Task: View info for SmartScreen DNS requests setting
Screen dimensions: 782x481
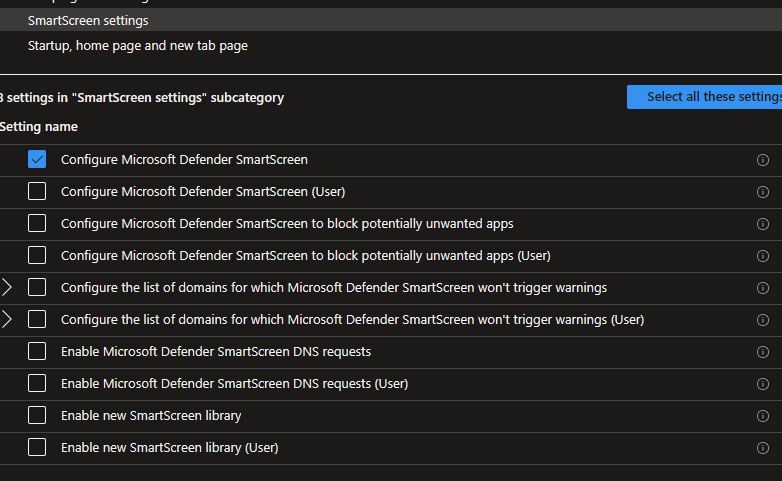Action: click(763, 352)
